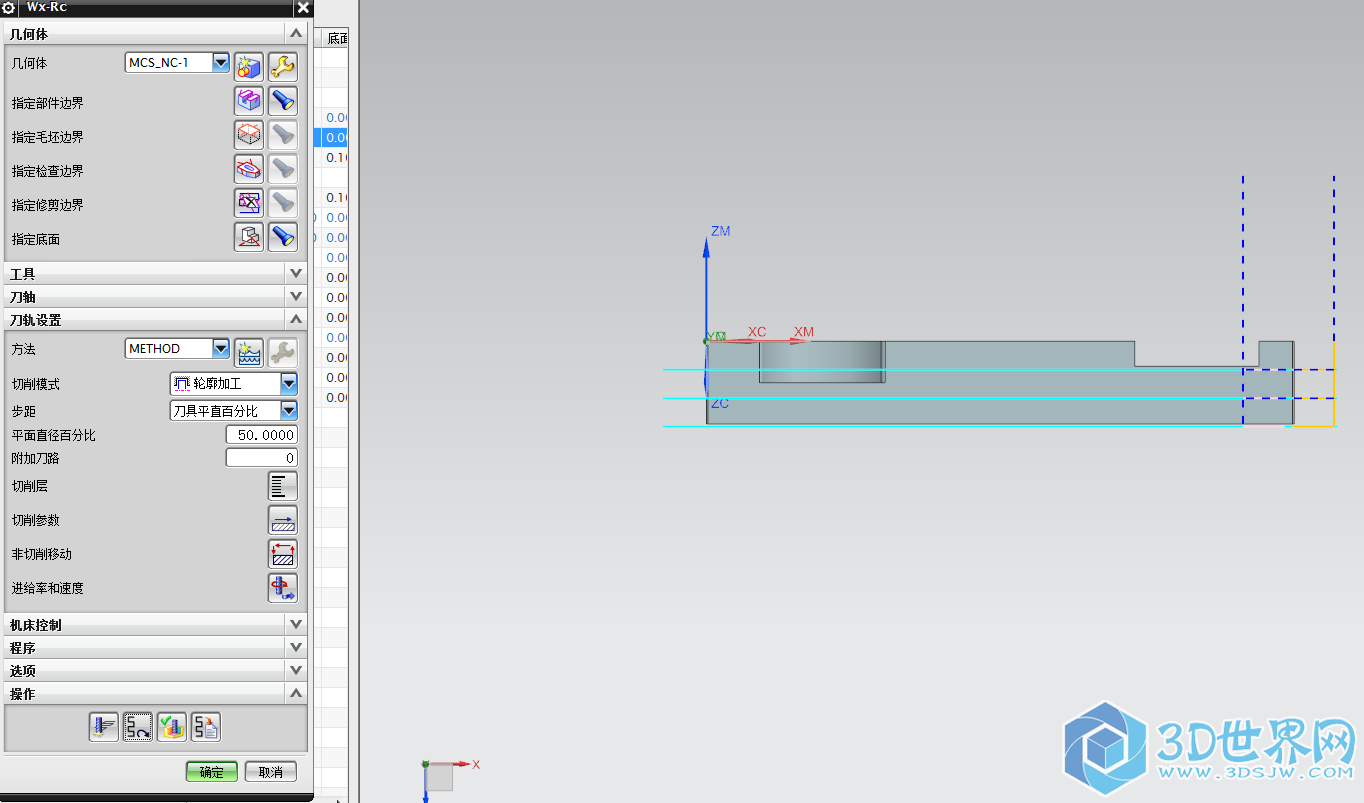Open the 非切削移动 non-cutting moves dialog
1364x803 pixels.
point(283,554)
